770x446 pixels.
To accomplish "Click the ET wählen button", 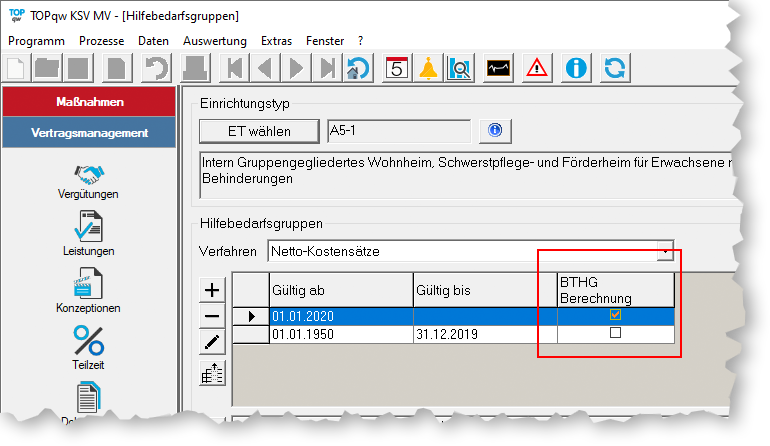I will click(260, 131).
